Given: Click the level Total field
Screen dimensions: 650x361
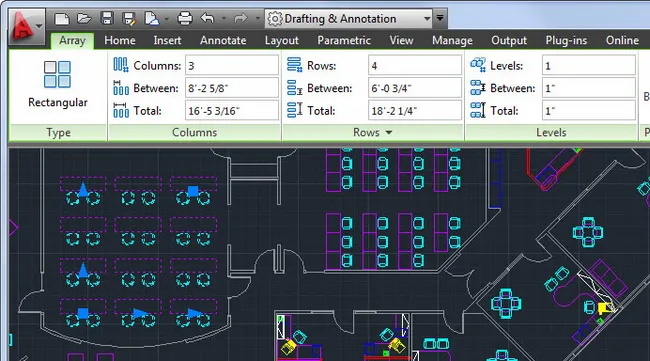Looking at the screenshot, I should [x=589, y=111].
